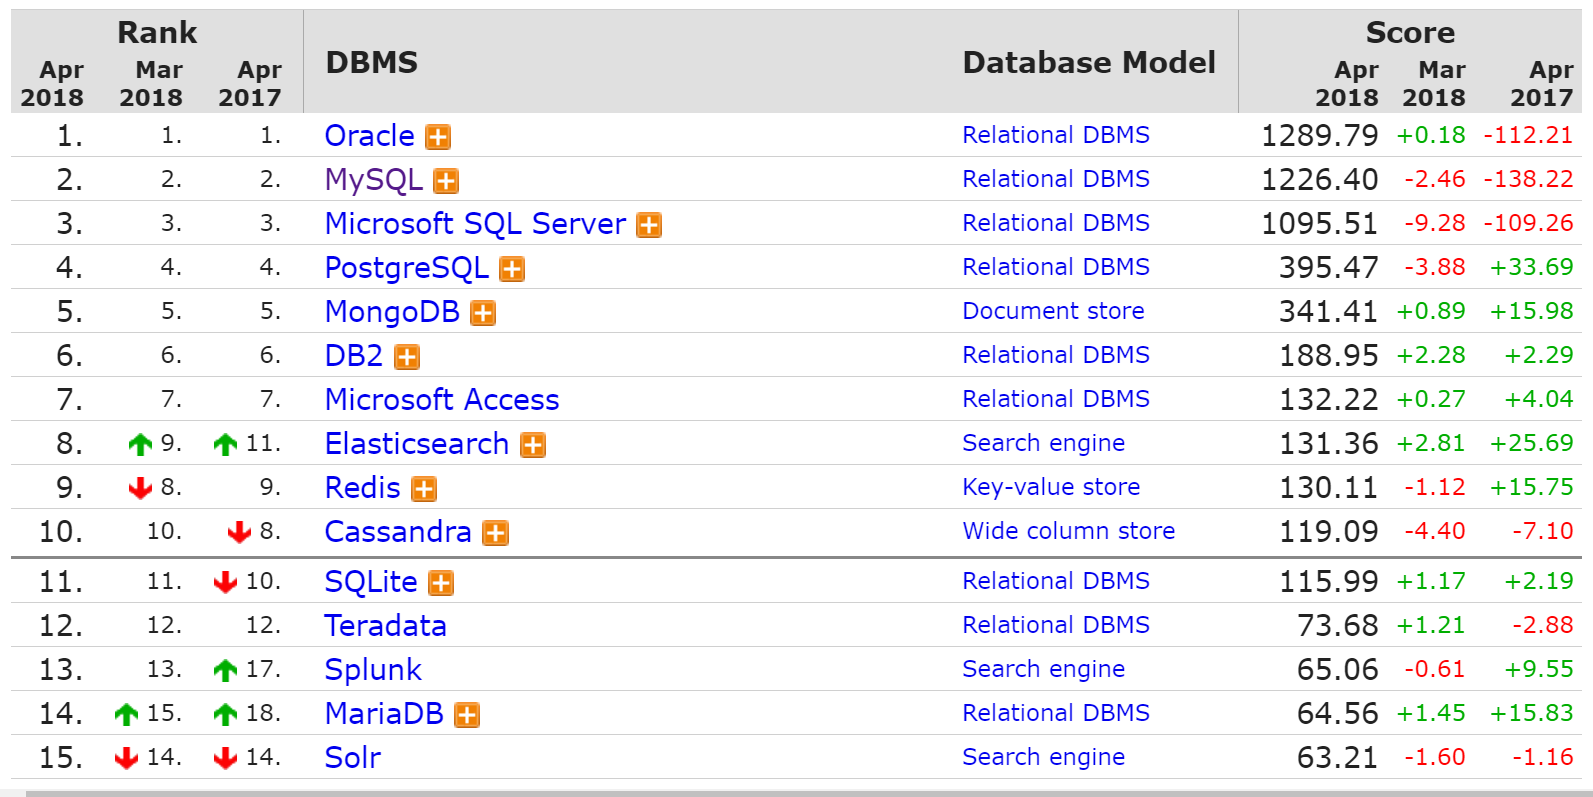Image resolution: width=1593 pixels, height=797 pixels.
Task: Click the +2.81 value in Elasticsearch row
Action: click(x=1431, y=443)
